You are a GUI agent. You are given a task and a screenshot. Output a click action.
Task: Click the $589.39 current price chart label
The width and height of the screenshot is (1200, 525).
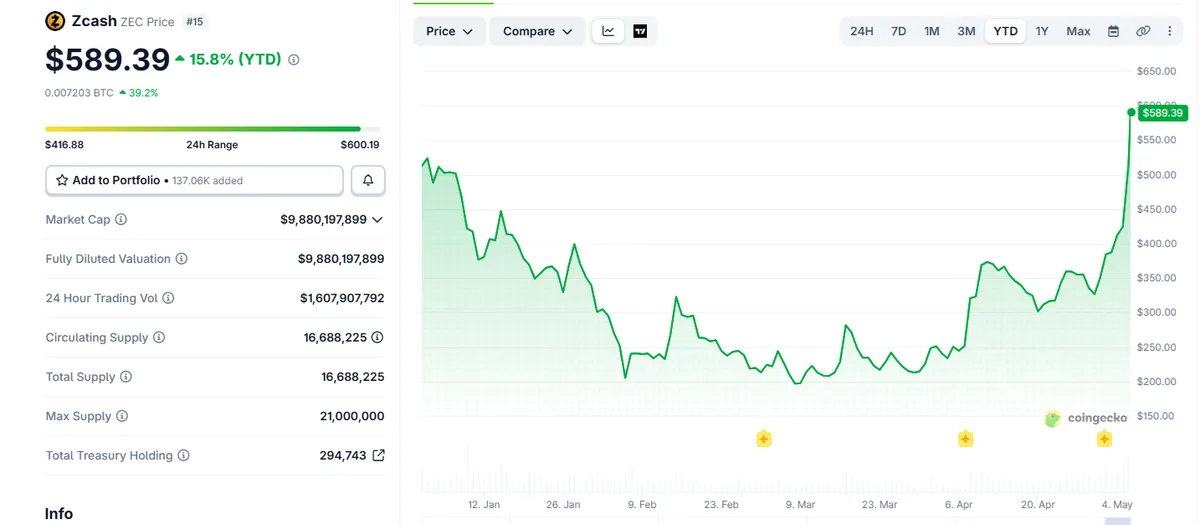pos(1162,113)
